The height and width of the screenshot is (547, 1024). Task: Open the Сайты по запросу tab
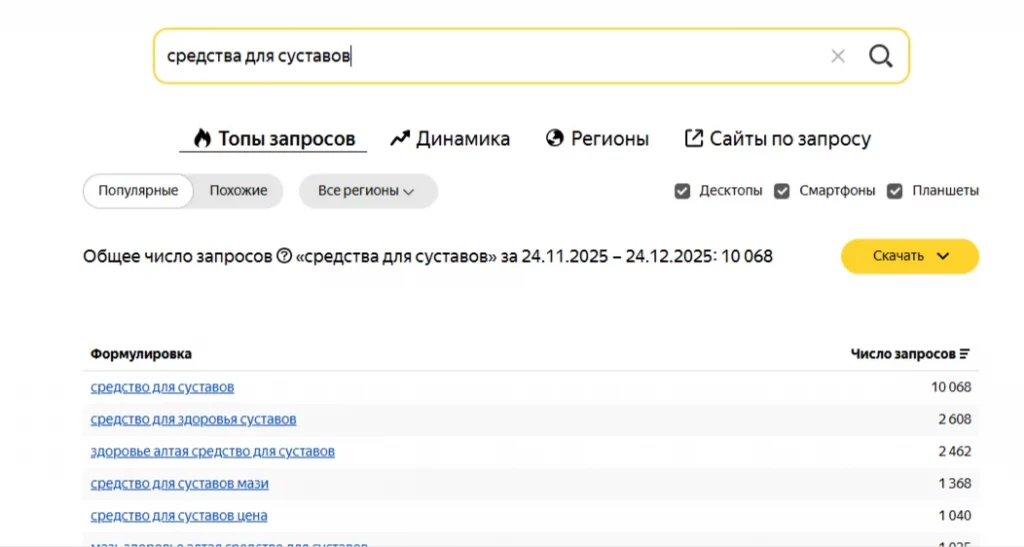click(x=777, y=138)
